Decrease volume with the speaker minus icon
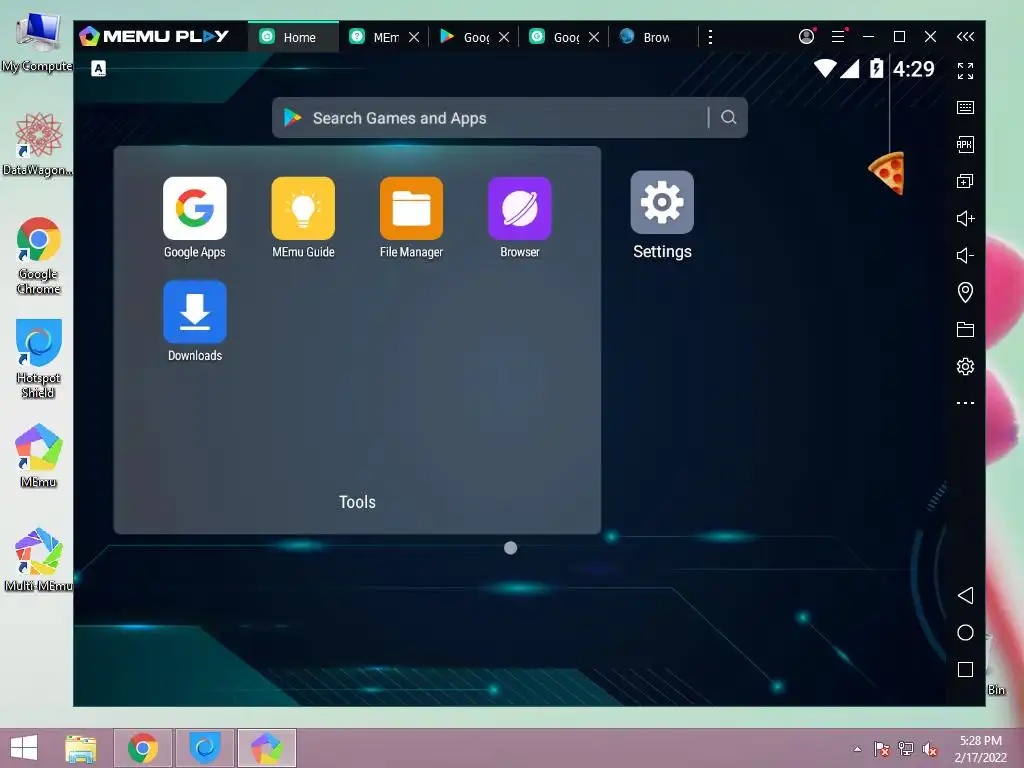The width and height of the screenshot is (1024, 768). pyautogui.click(x=965, y=255)
